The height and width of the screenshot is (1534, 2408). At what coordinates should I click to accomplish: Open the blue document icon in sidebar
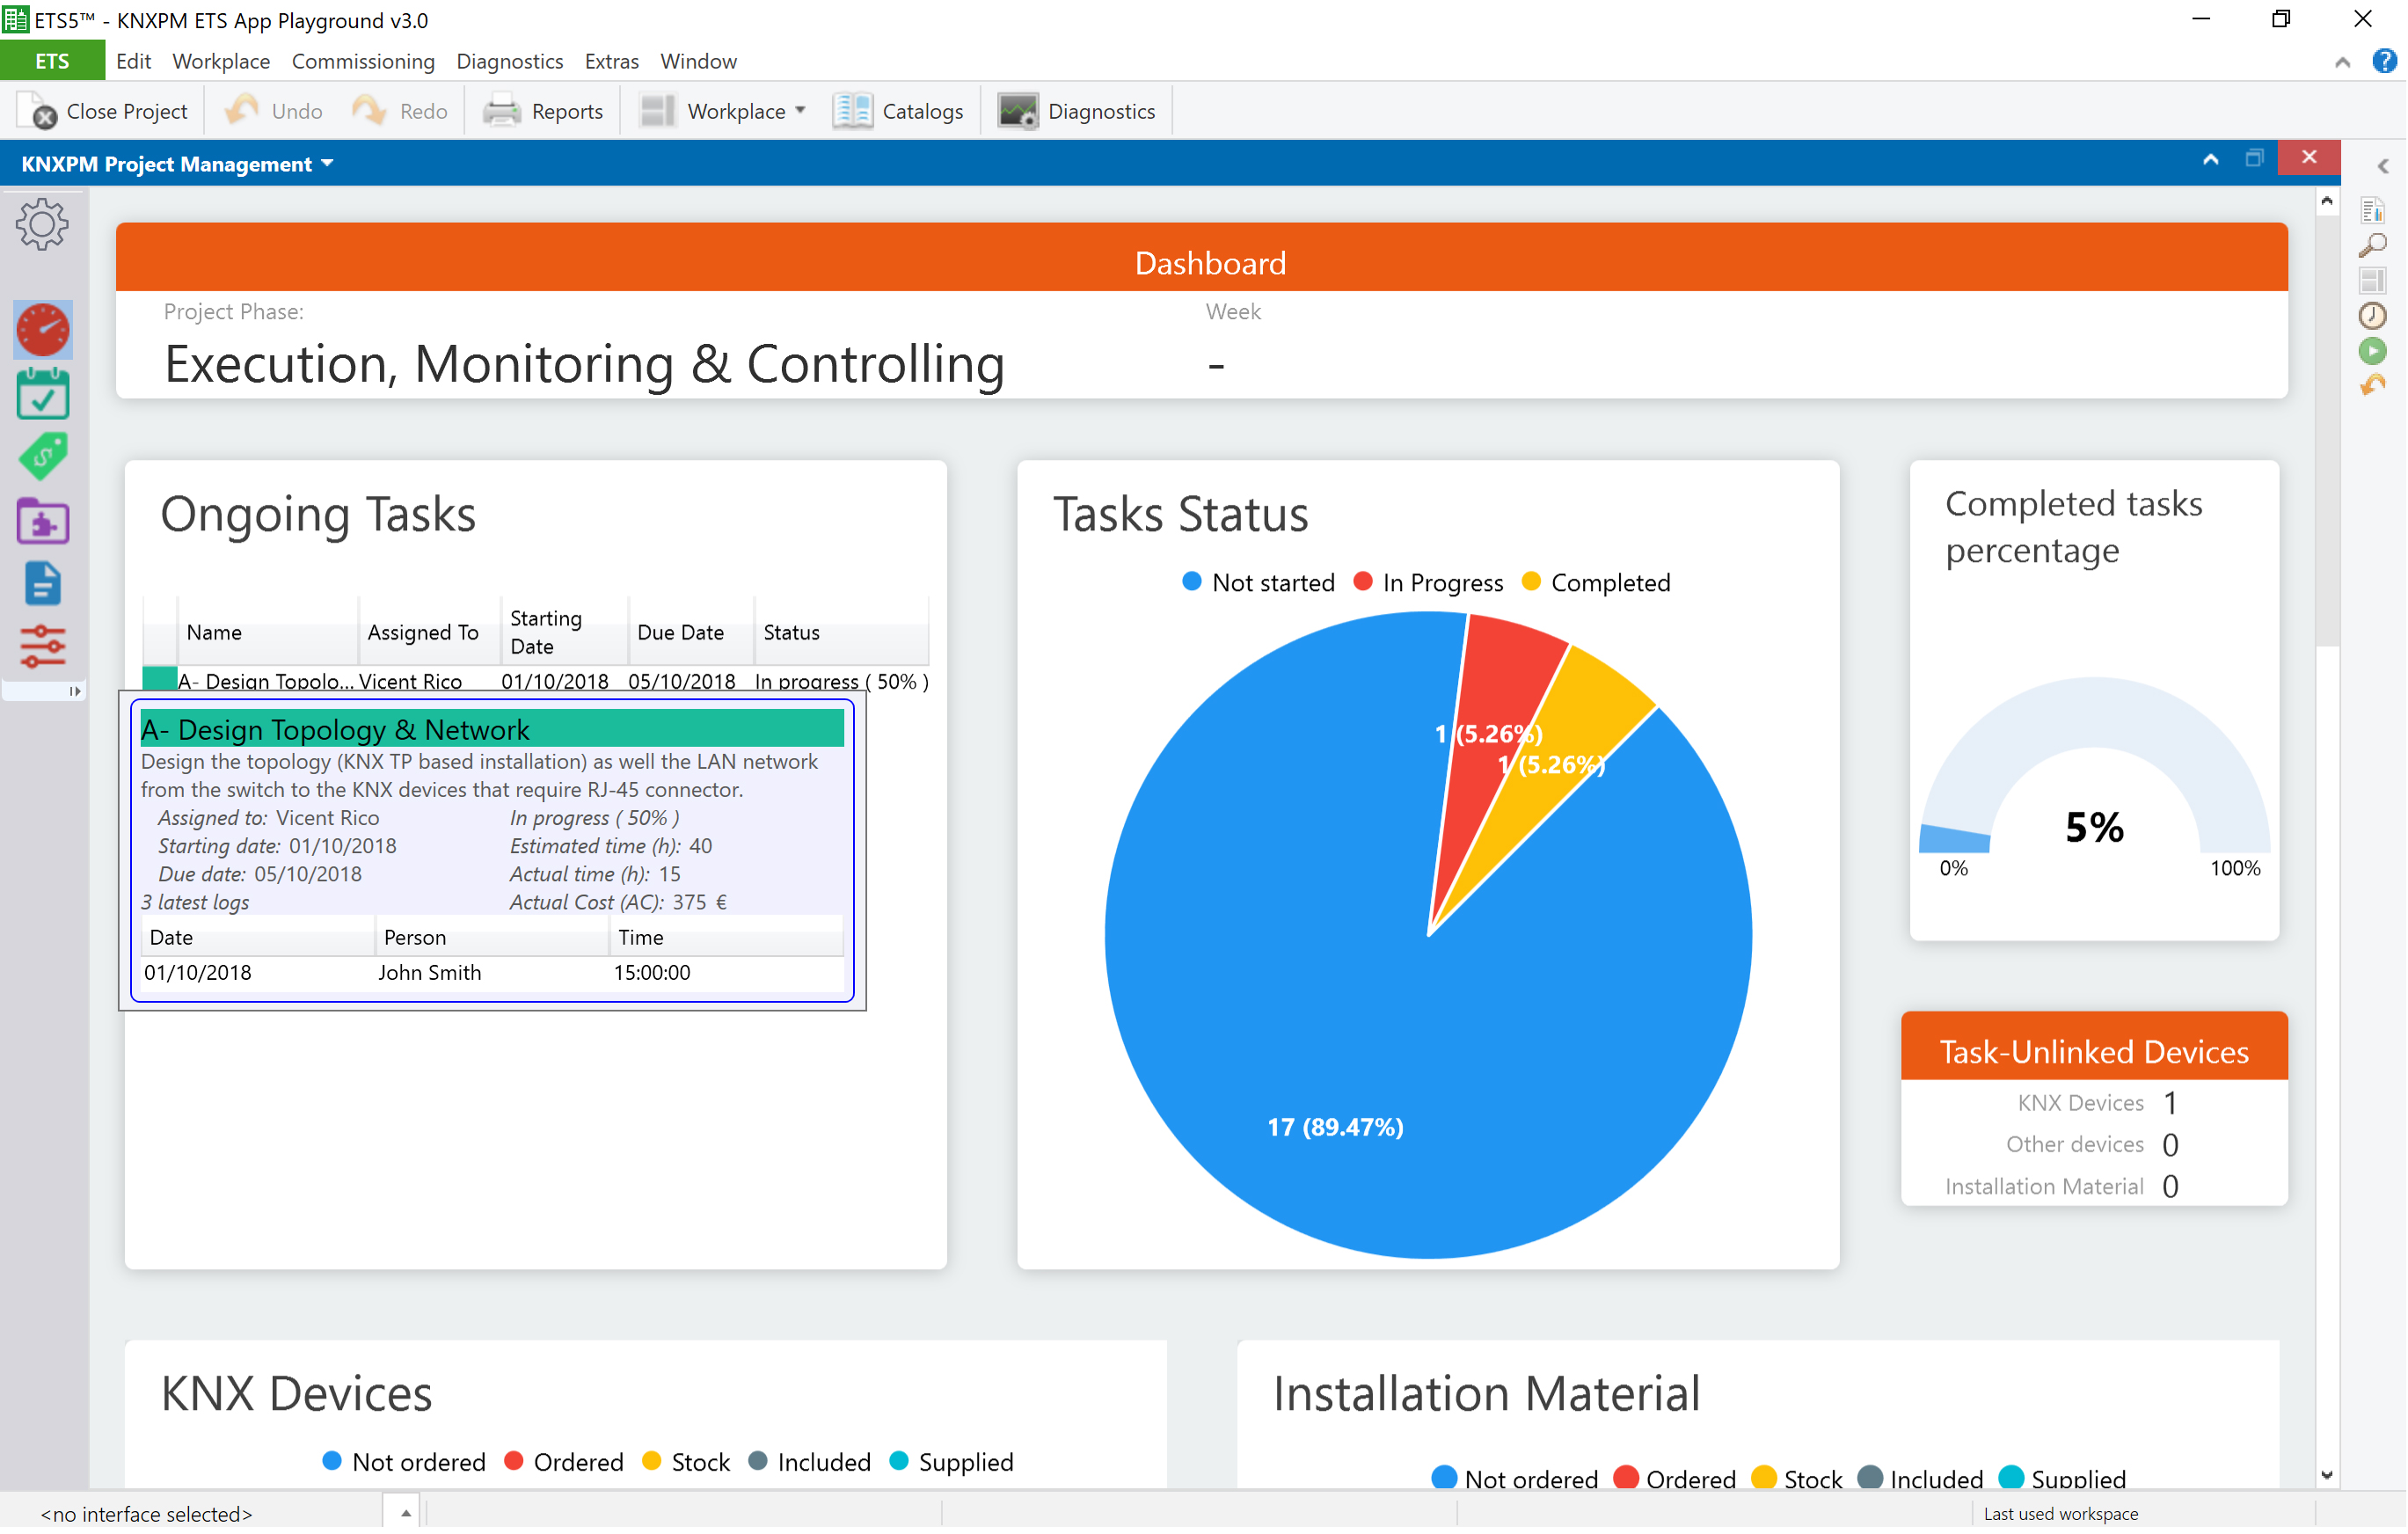pyautogui.click(x=43, y=584)
